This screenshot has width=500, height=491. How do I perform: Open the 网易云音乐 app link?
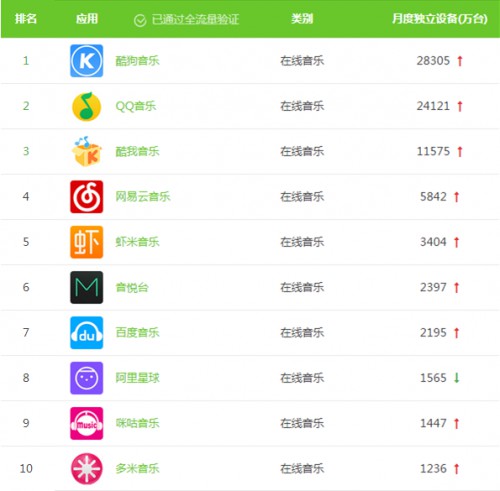pyautogui.click(x=143, y=197)
